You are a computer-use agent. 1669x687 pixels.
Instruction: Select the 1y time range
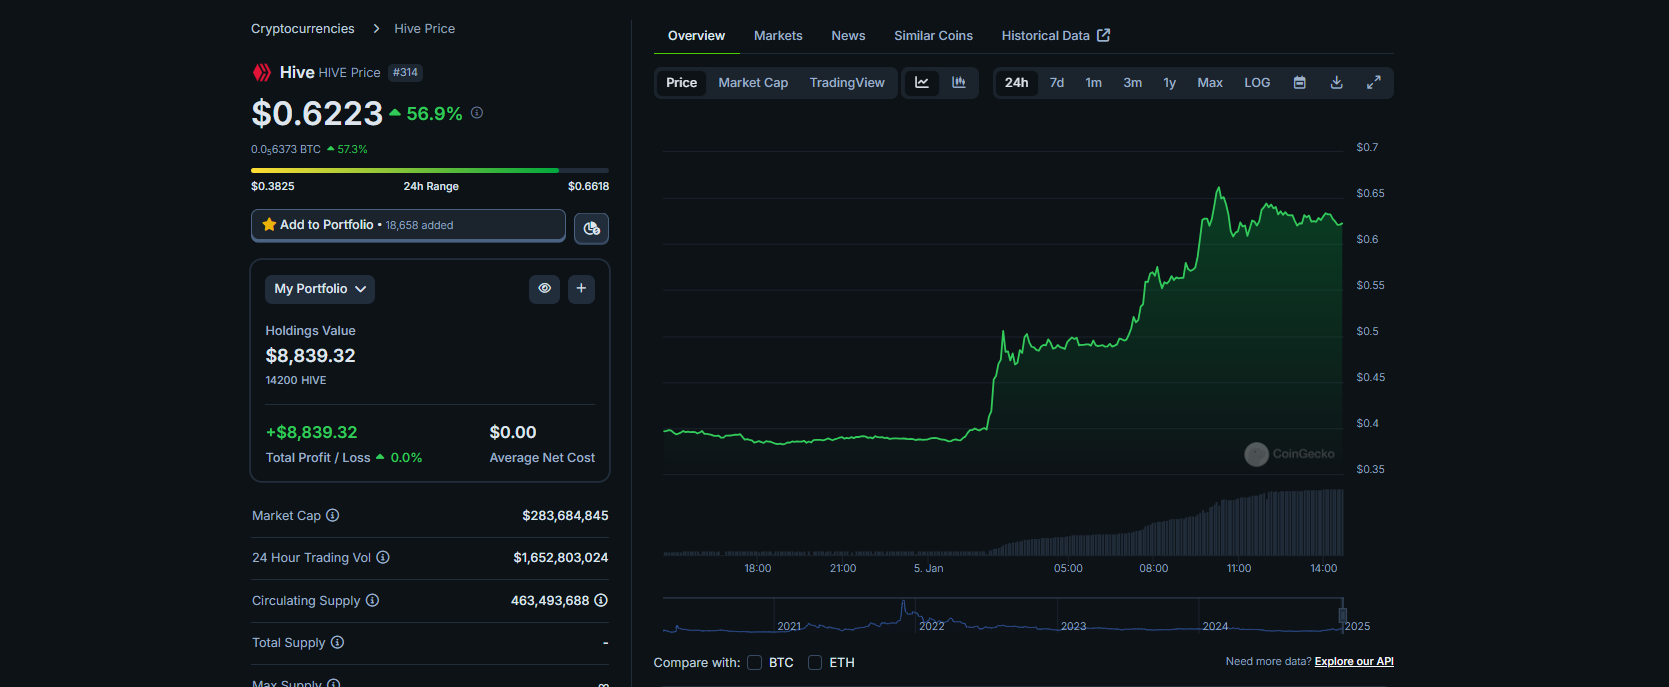coord(1169,82)
